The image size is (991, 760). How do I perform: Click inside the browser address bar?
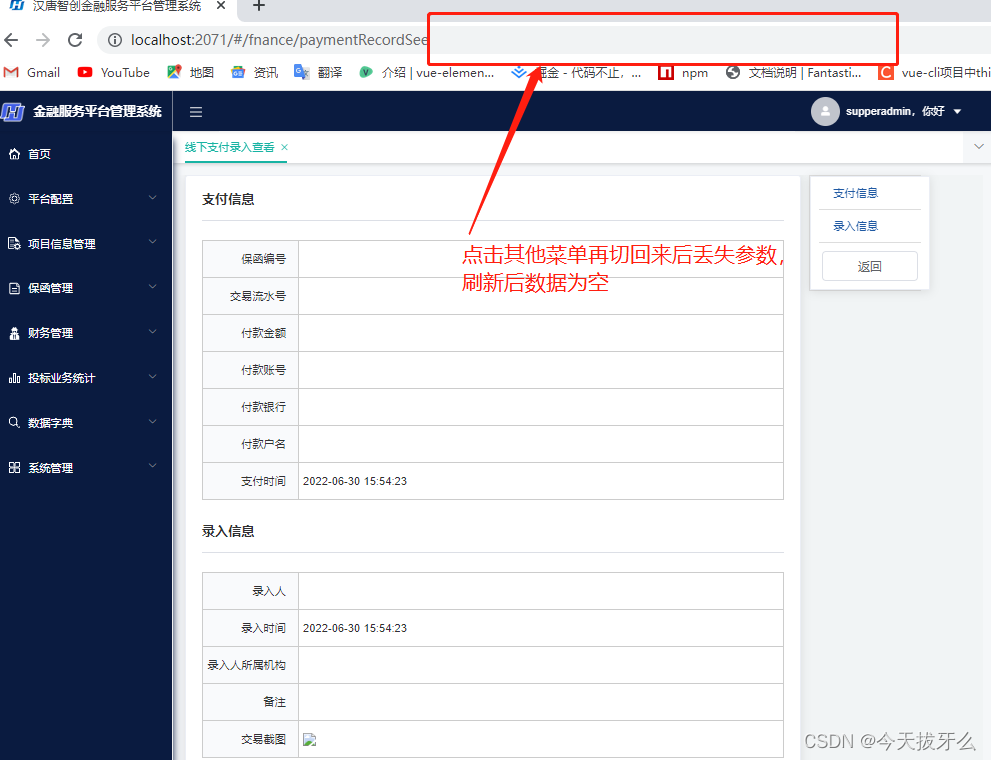(300, 40)
